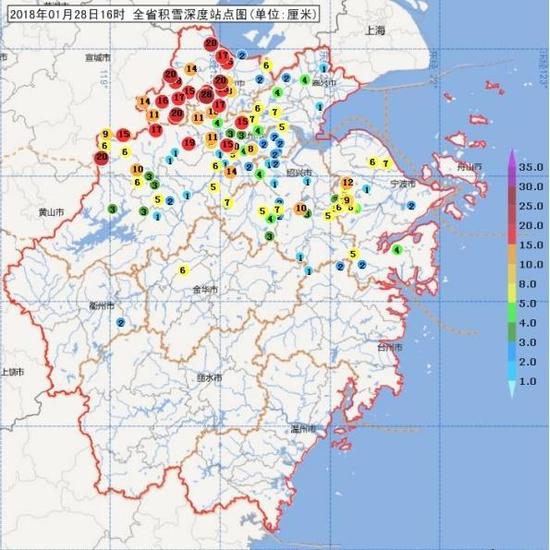Screen dimensions: 550x550
Task: Click the 20 marker on the Taihu lakeshore
Action: tap(211, 44)
